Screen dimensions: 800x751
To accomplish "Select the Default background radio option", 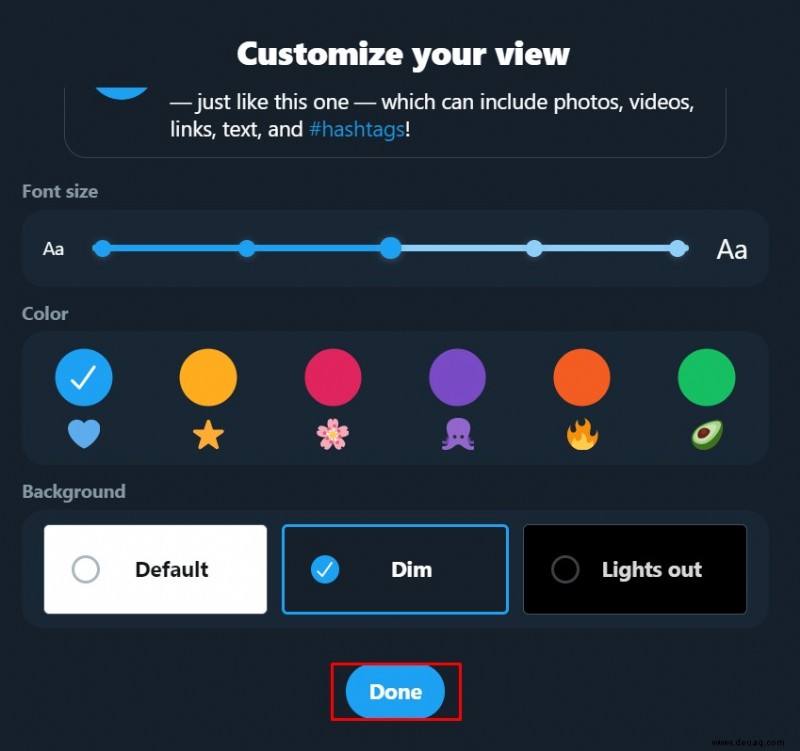I will click(155, 569).
